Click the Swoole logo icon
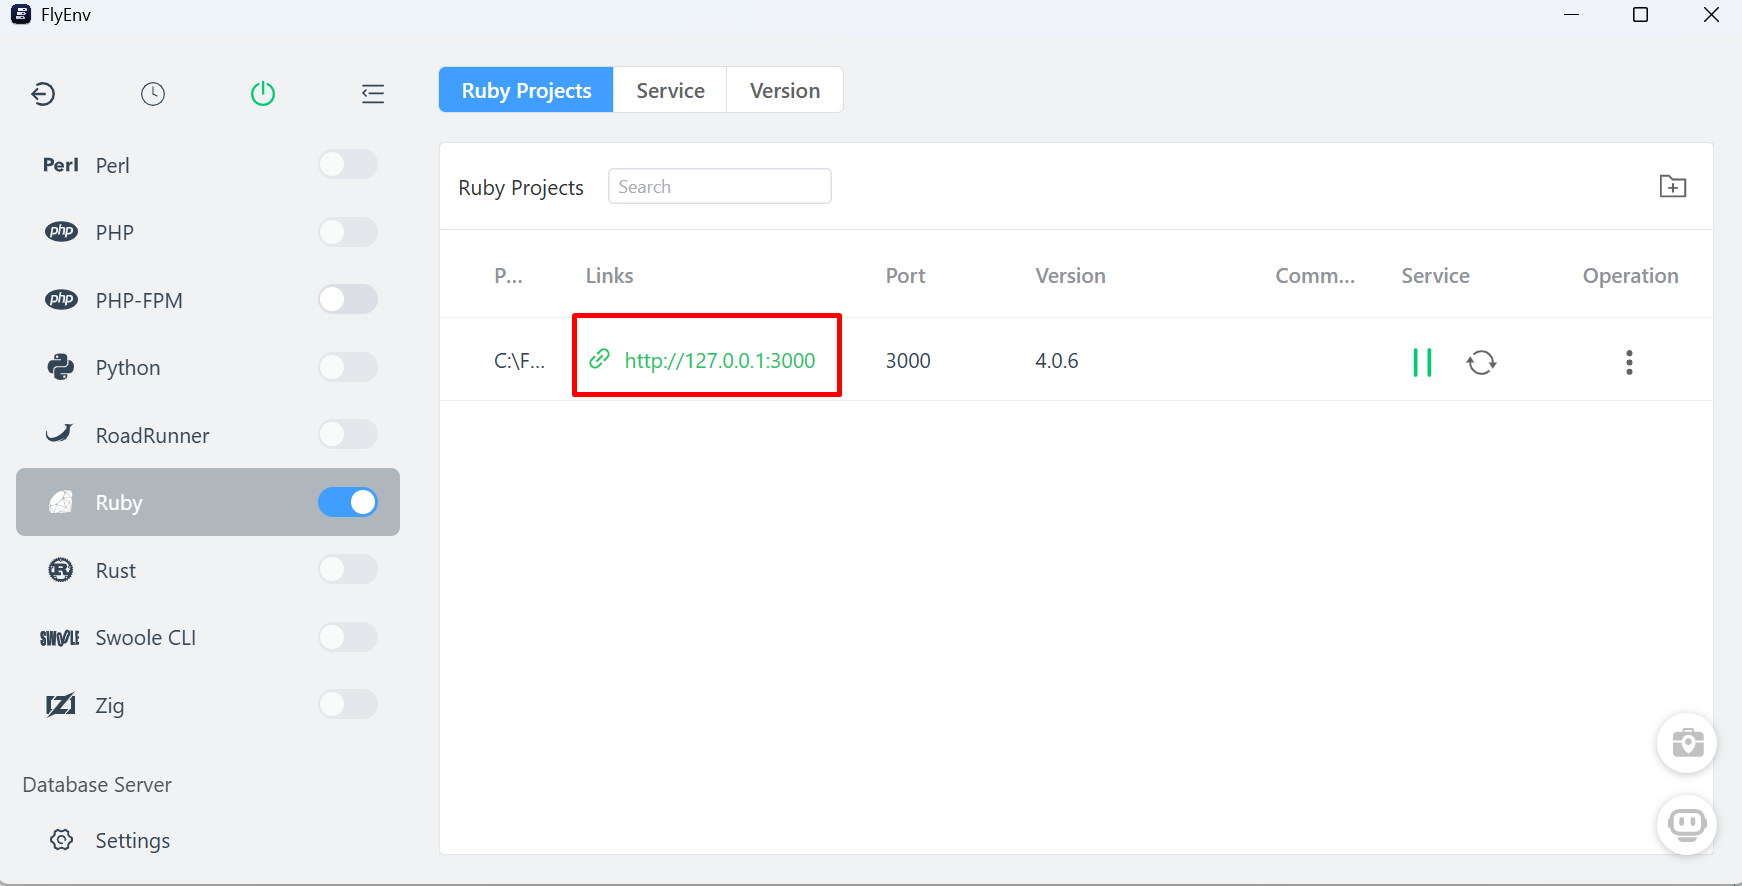 tap(60, 638)
